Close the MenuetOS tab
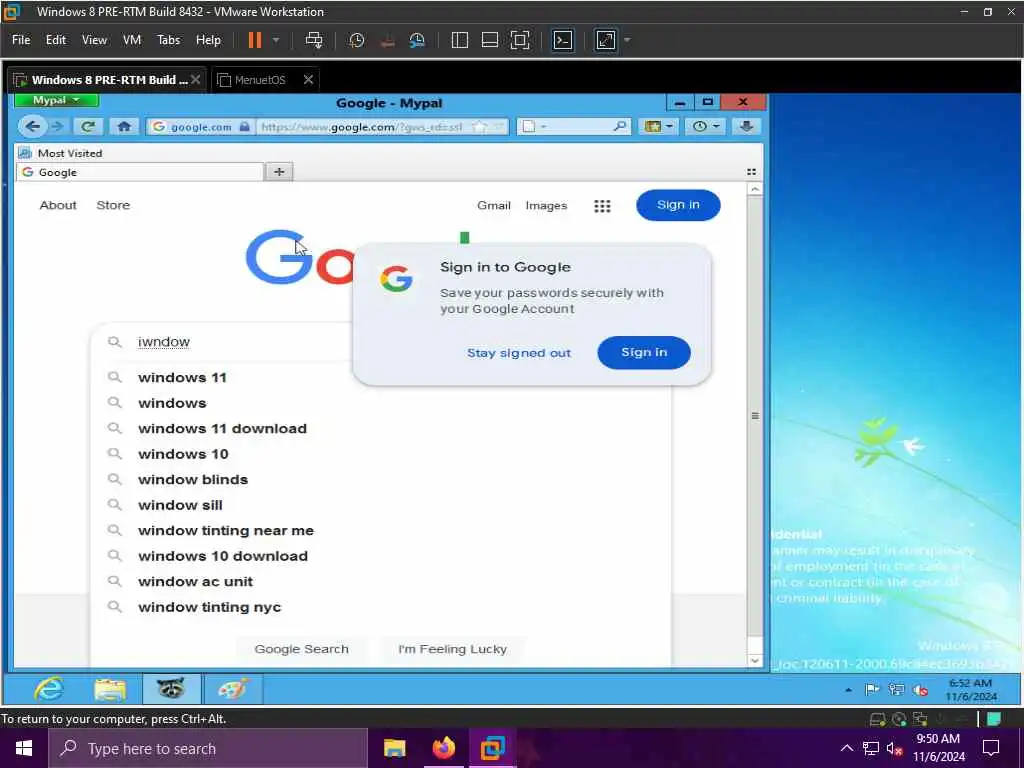The image size is (1024, 768). pos(308,80)
